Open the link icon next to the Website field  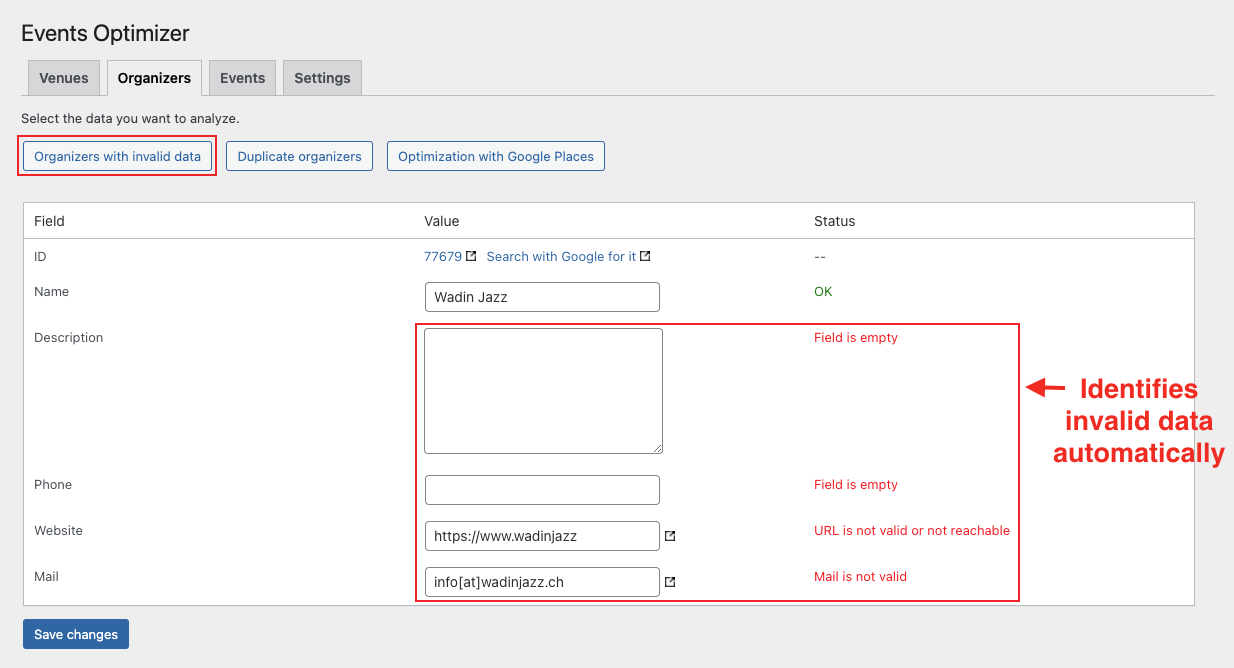coord(671,537)
